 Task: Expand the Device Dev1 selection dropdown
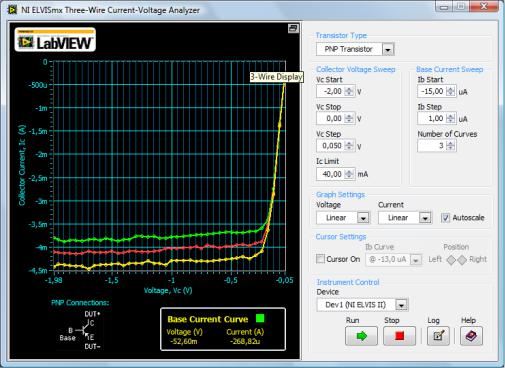[x=401, y=305]
